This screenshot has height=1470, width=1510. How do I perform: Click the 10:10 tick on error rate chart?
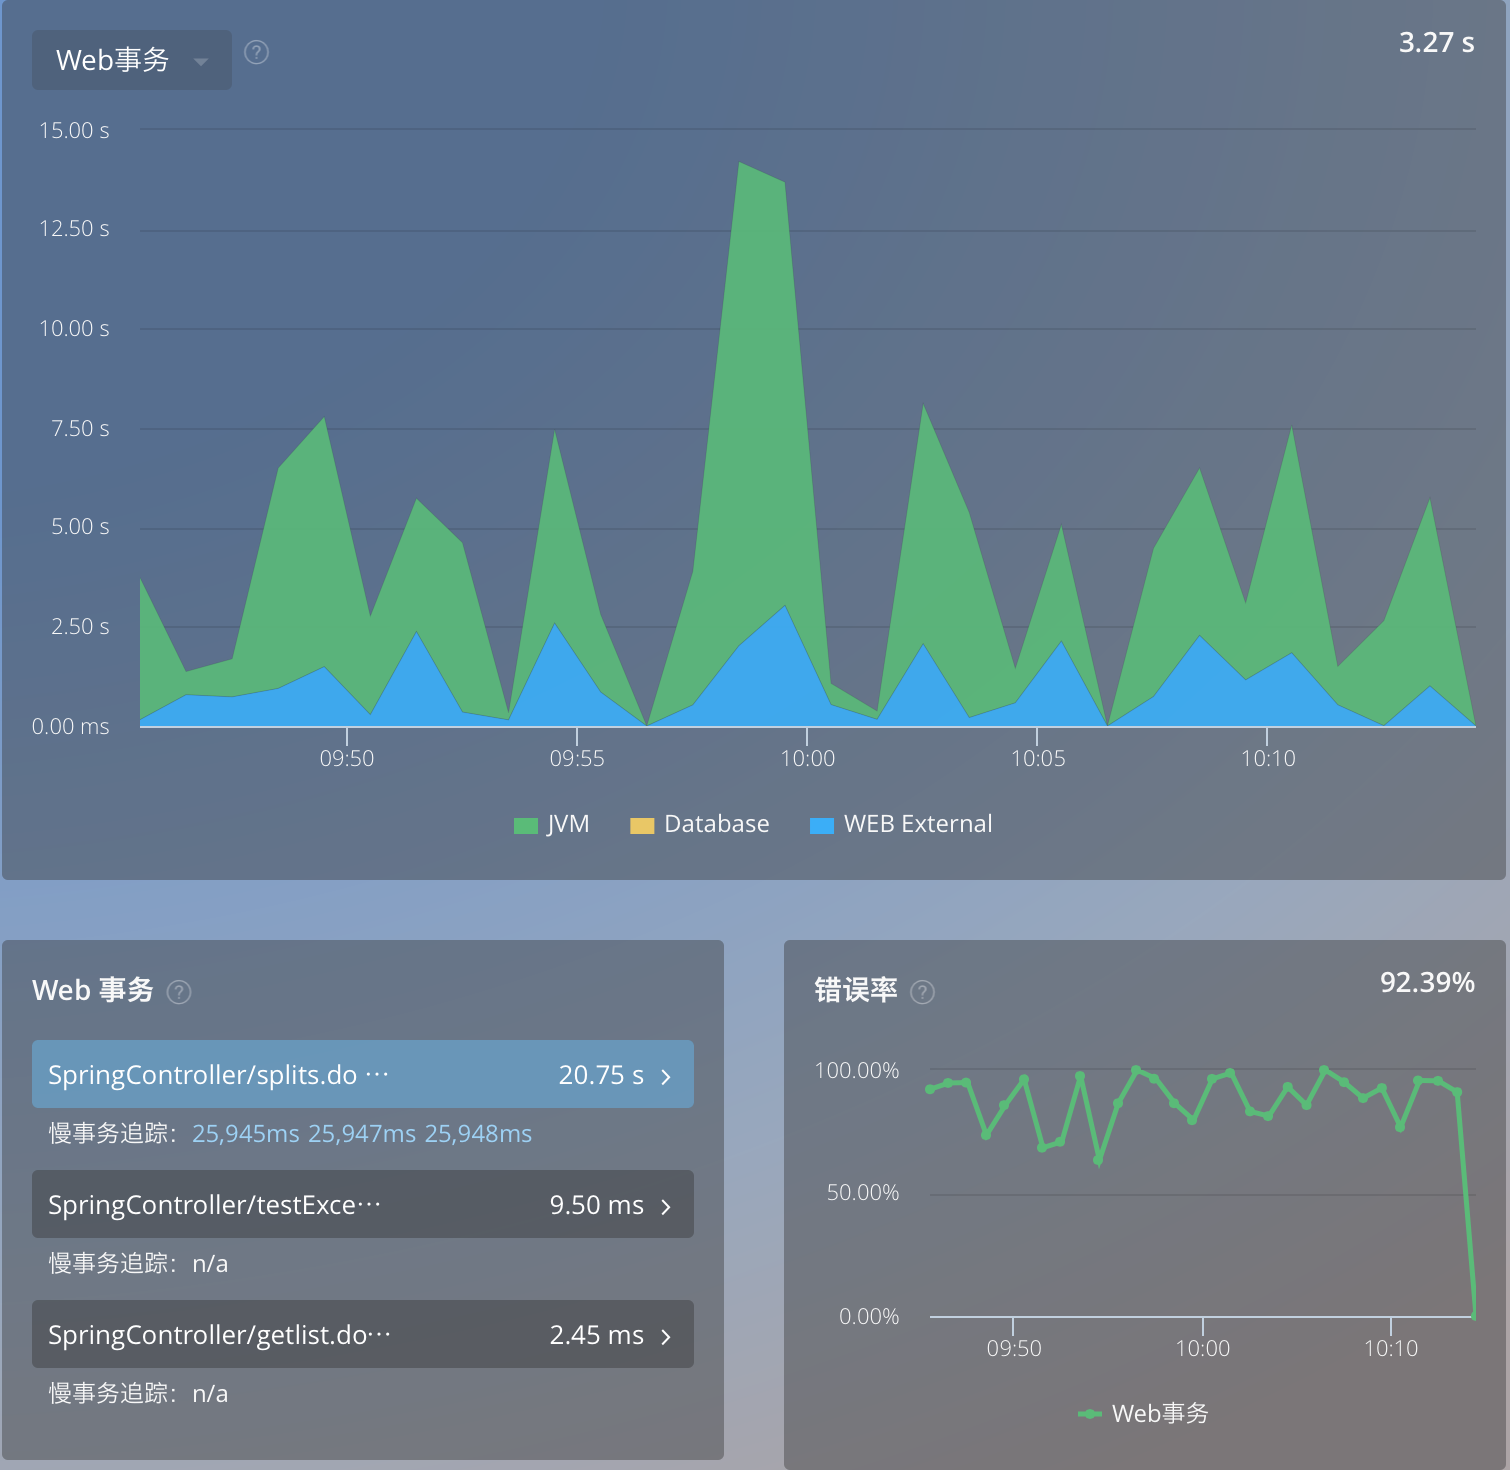[x=1391, y=1348]
